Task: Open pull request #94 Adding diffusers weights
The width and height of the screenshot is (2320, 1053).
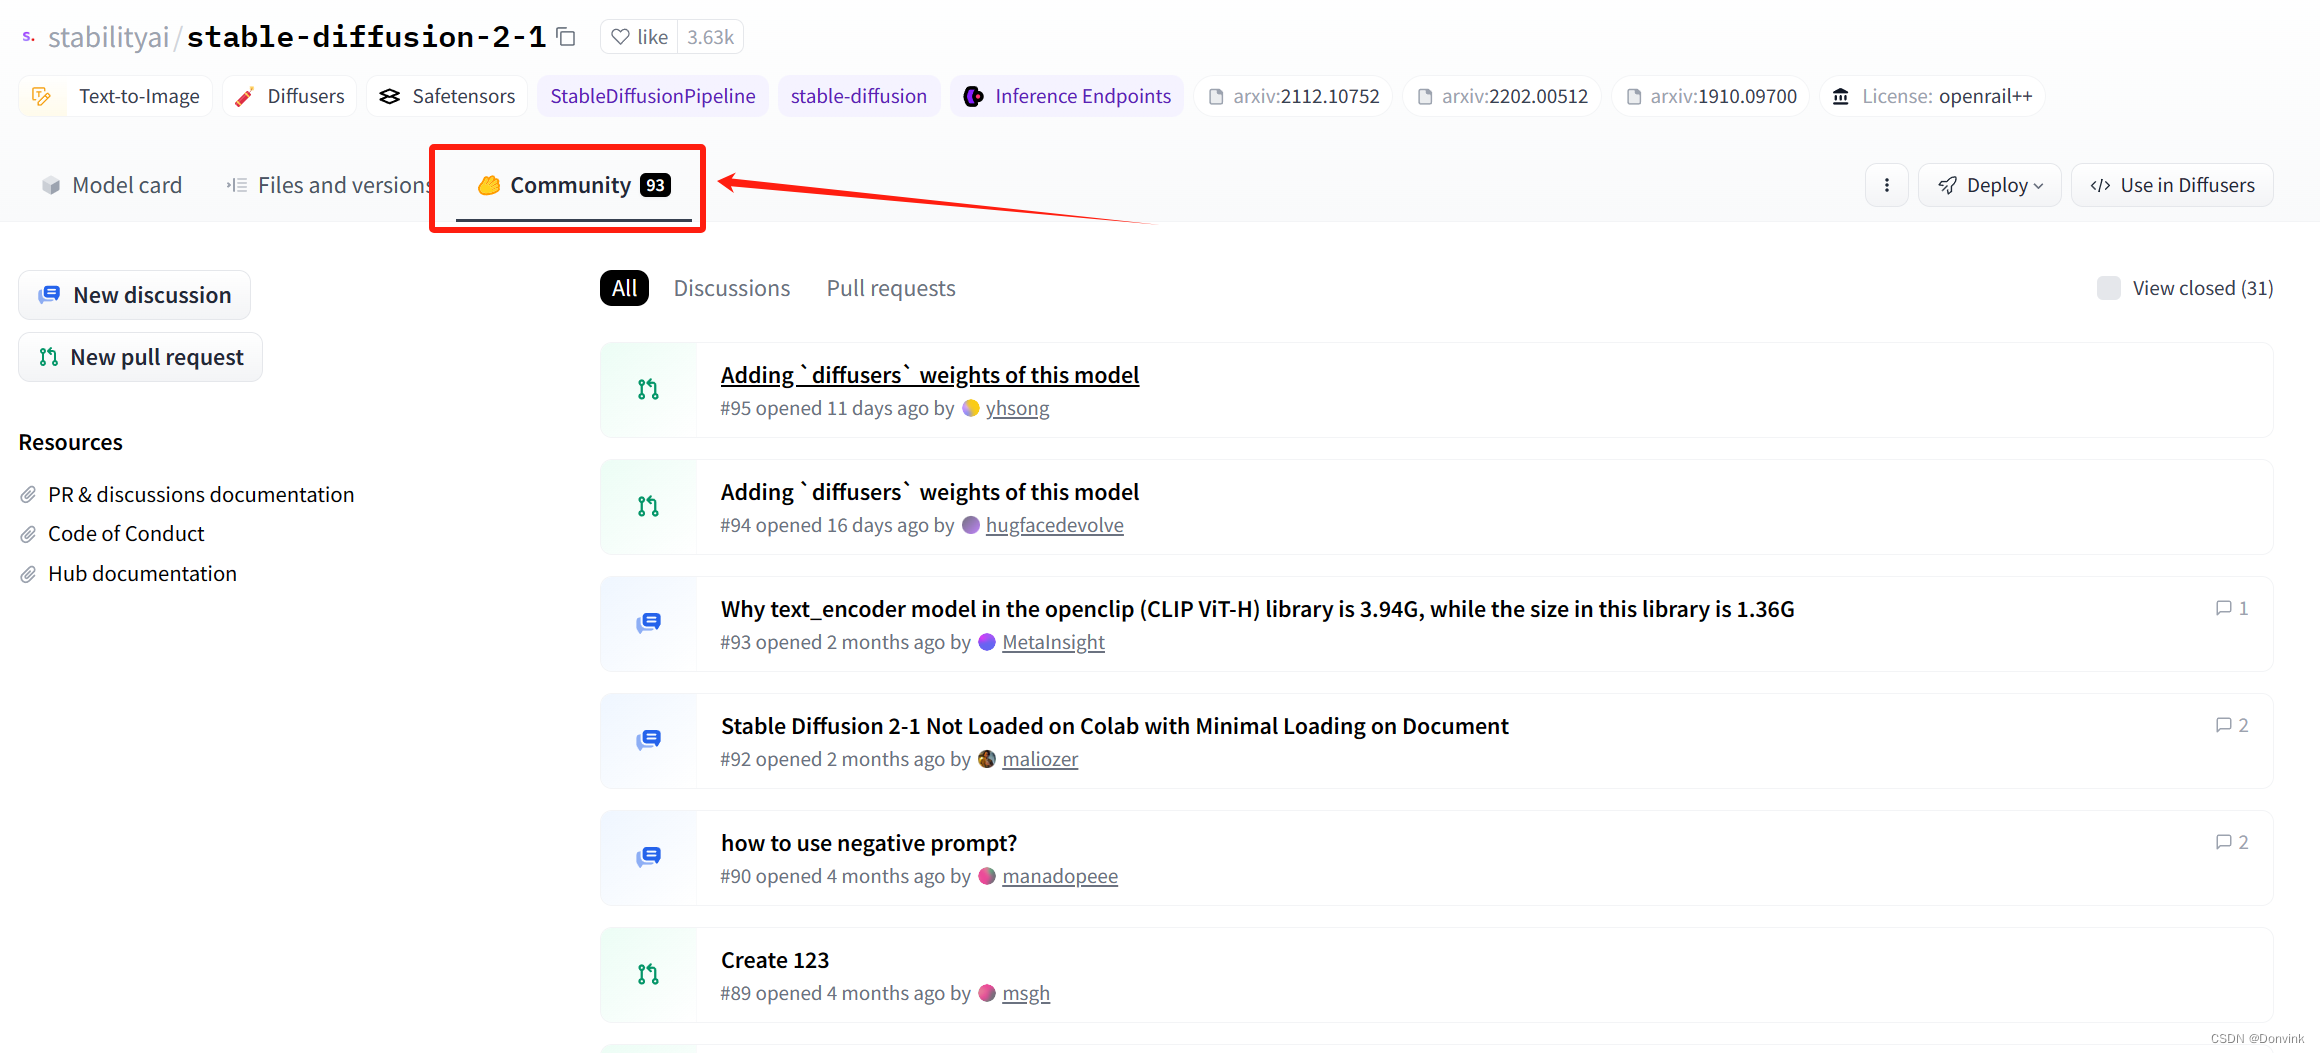Action: 930,492
